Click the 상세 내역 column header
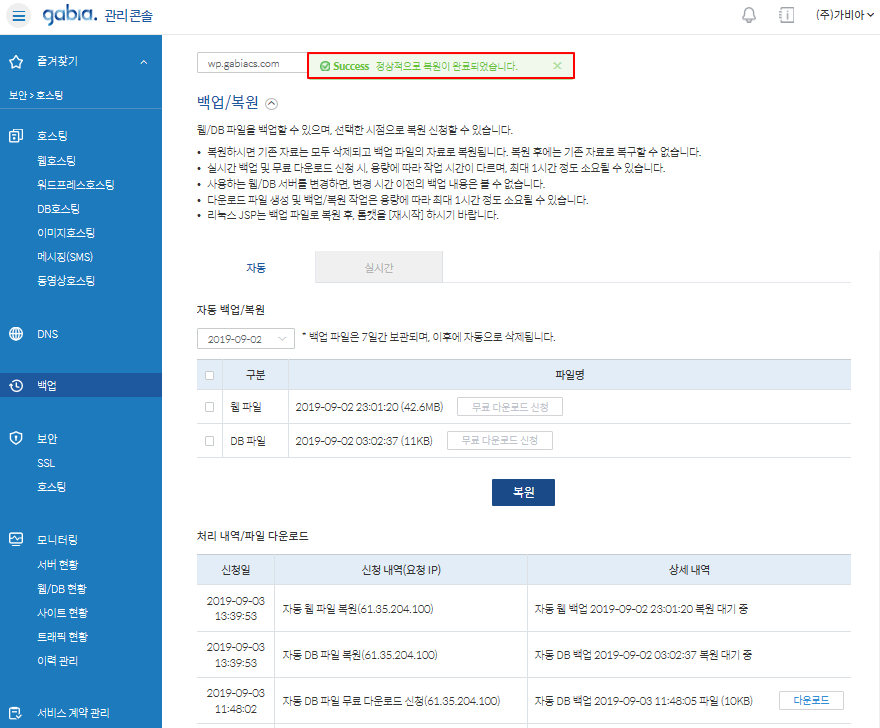The image size is (880, 728). tap(689, 570)
